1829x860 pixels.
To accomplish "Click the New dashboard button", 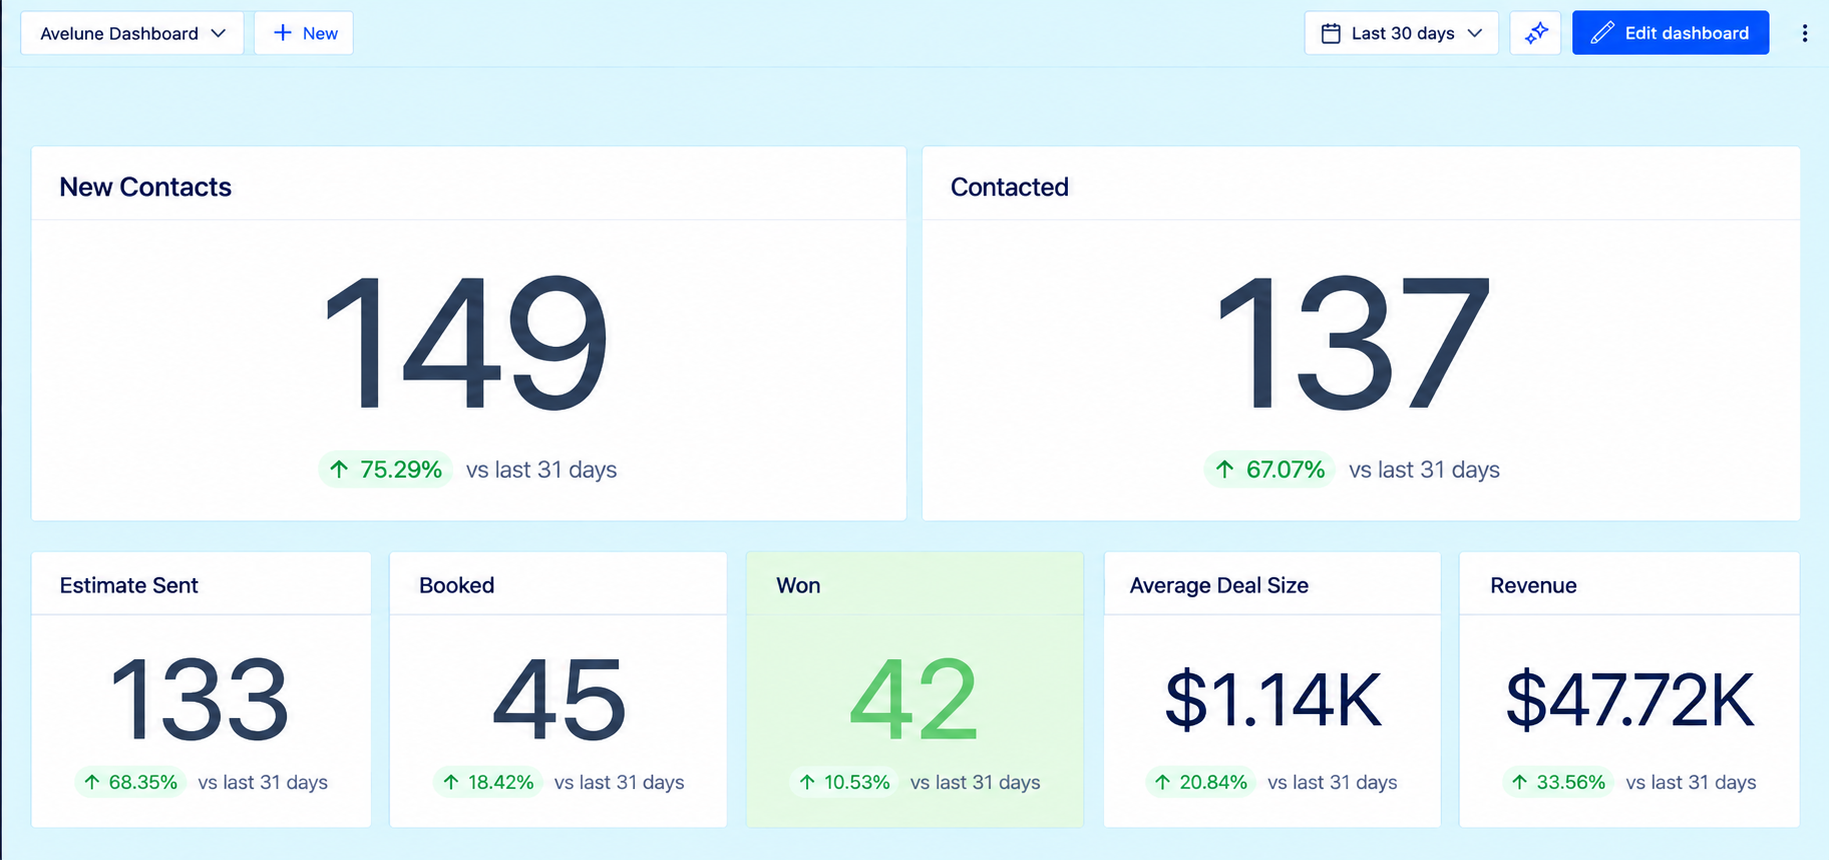I will [304, 33].
